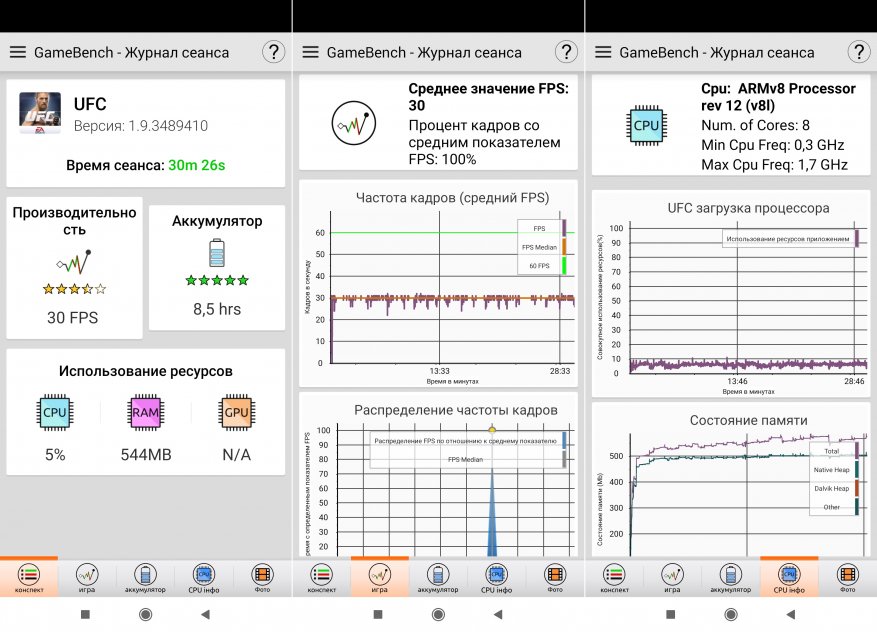Open hamburger menu in middle GameBench screen

310,52
